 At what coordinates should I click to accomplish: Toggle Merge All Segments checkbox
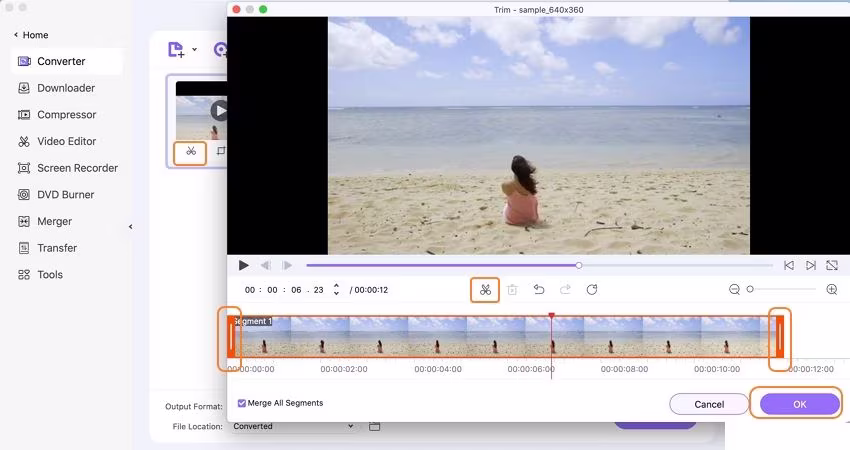(242, 403)
